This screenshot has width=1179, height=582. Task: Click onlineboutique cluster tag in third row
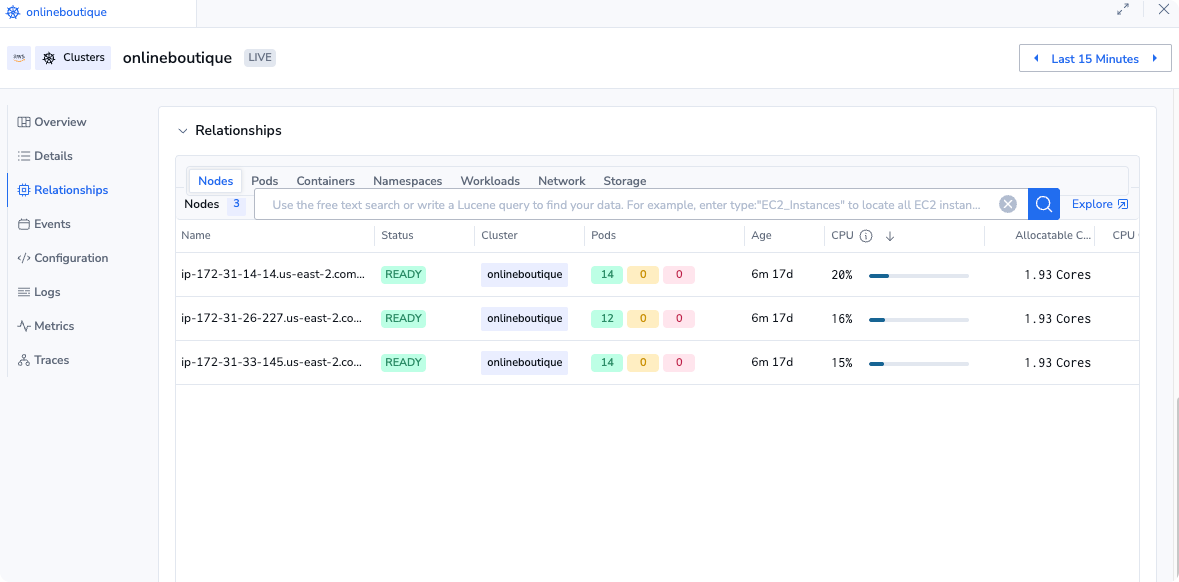point(525,362)
